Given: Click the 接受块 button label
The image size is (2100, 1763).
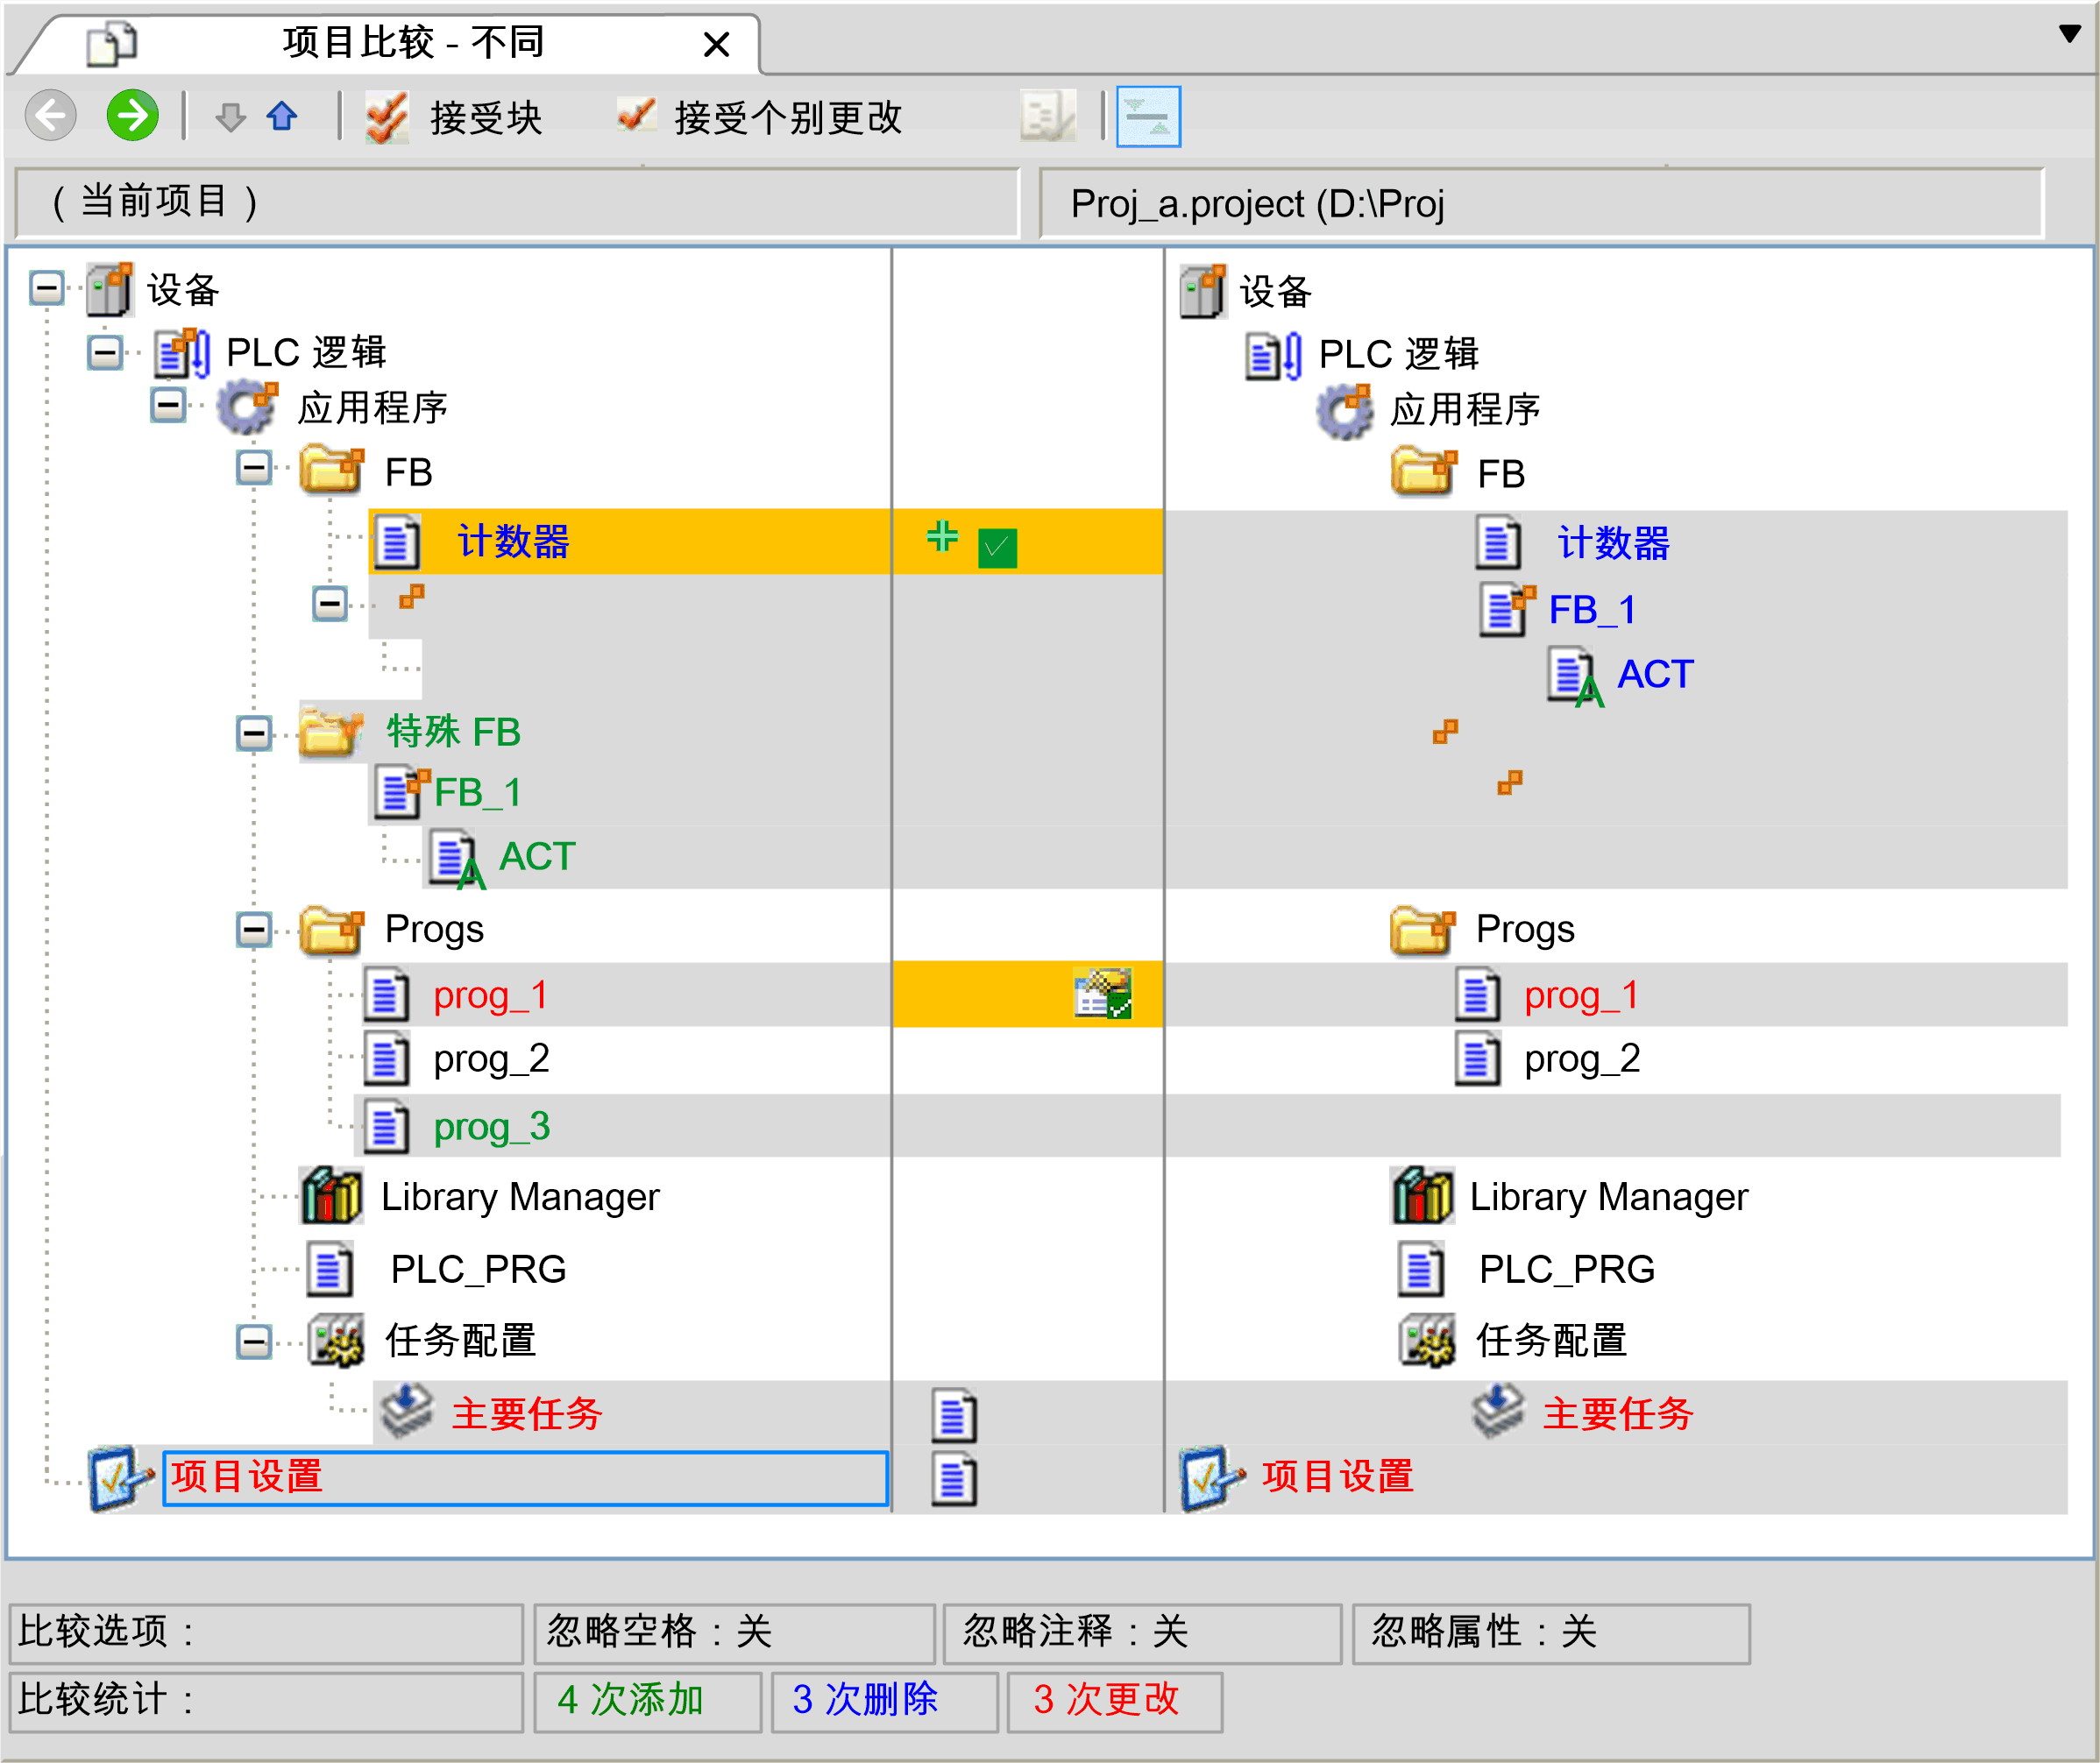Looking at the screenshot, I should click(x=486, y=118).
